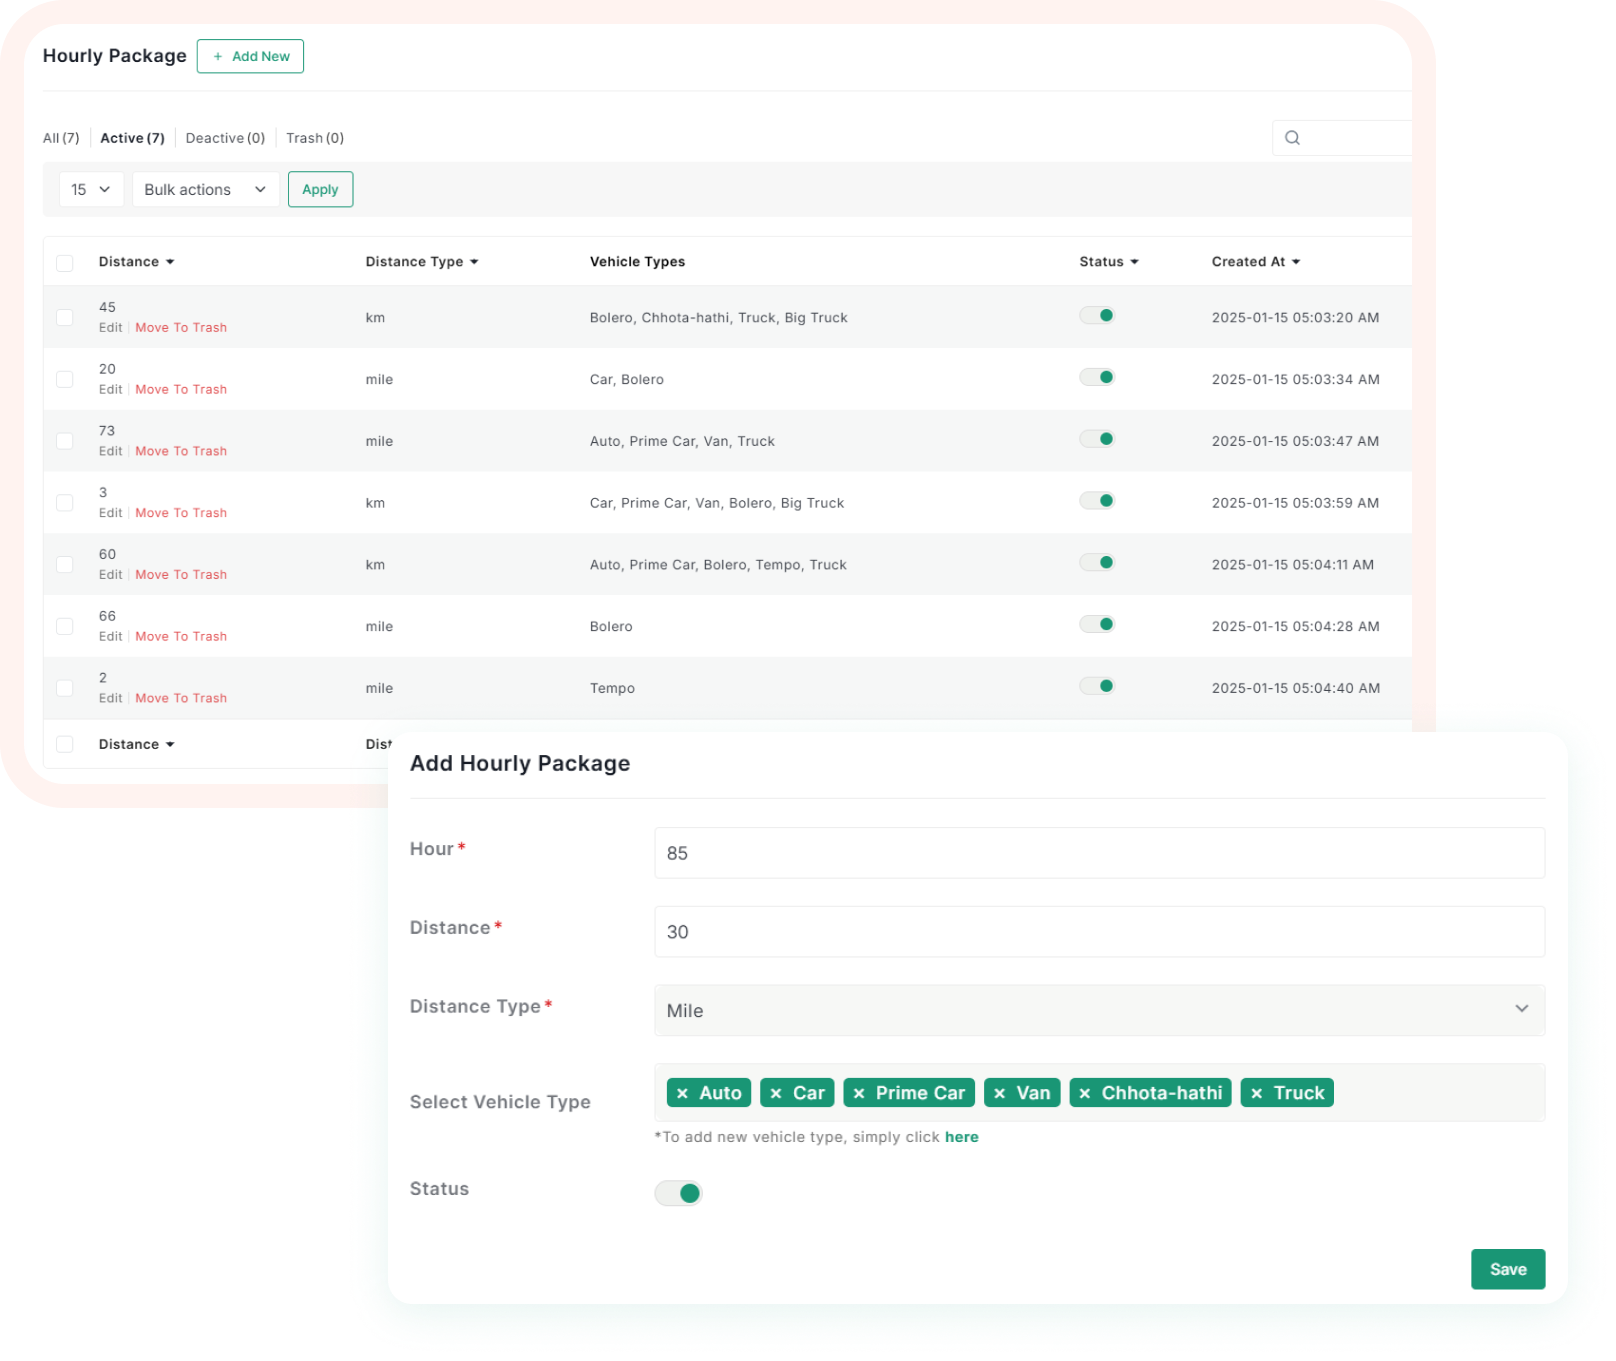The image size is (1616, 1361).
Task: Select all rows with header checkbox
Action: pyautogui.click(x=65, y=263)
